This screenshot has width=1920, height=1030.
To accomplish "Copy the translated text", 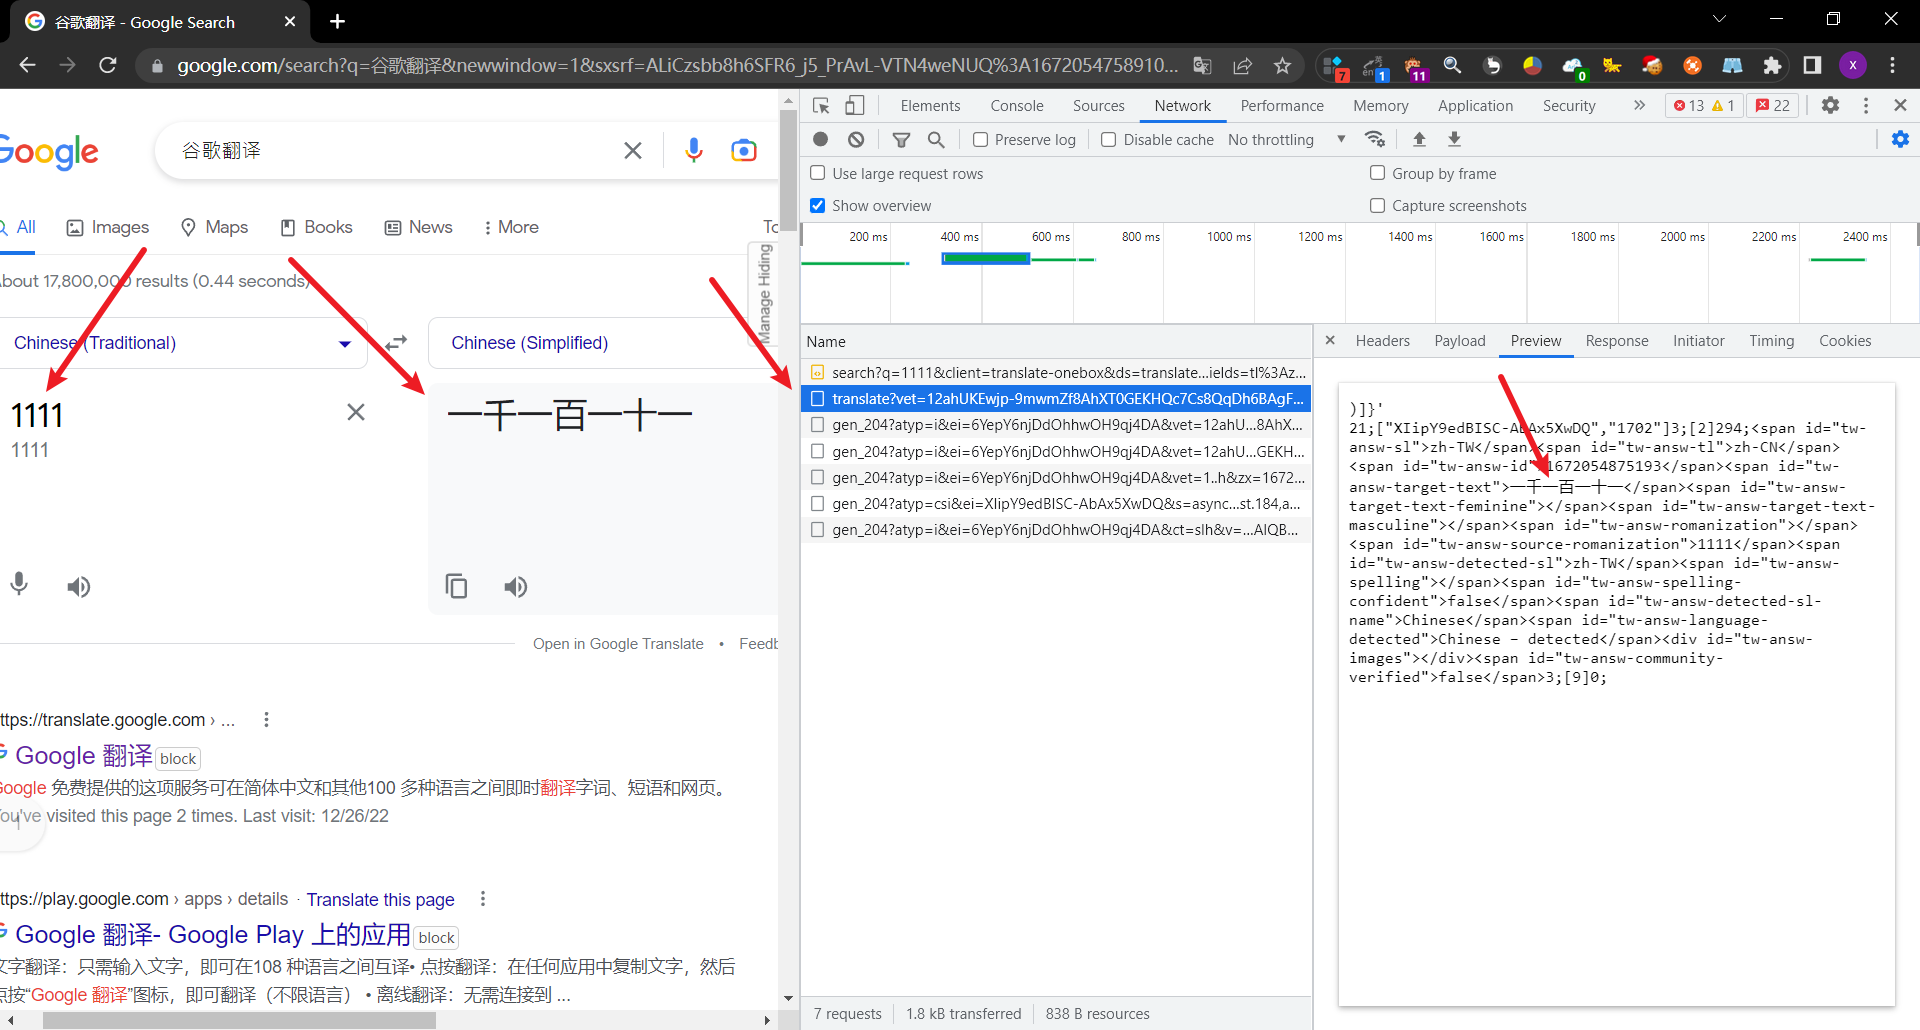I will pyautogui.click(x=456, y=587).
